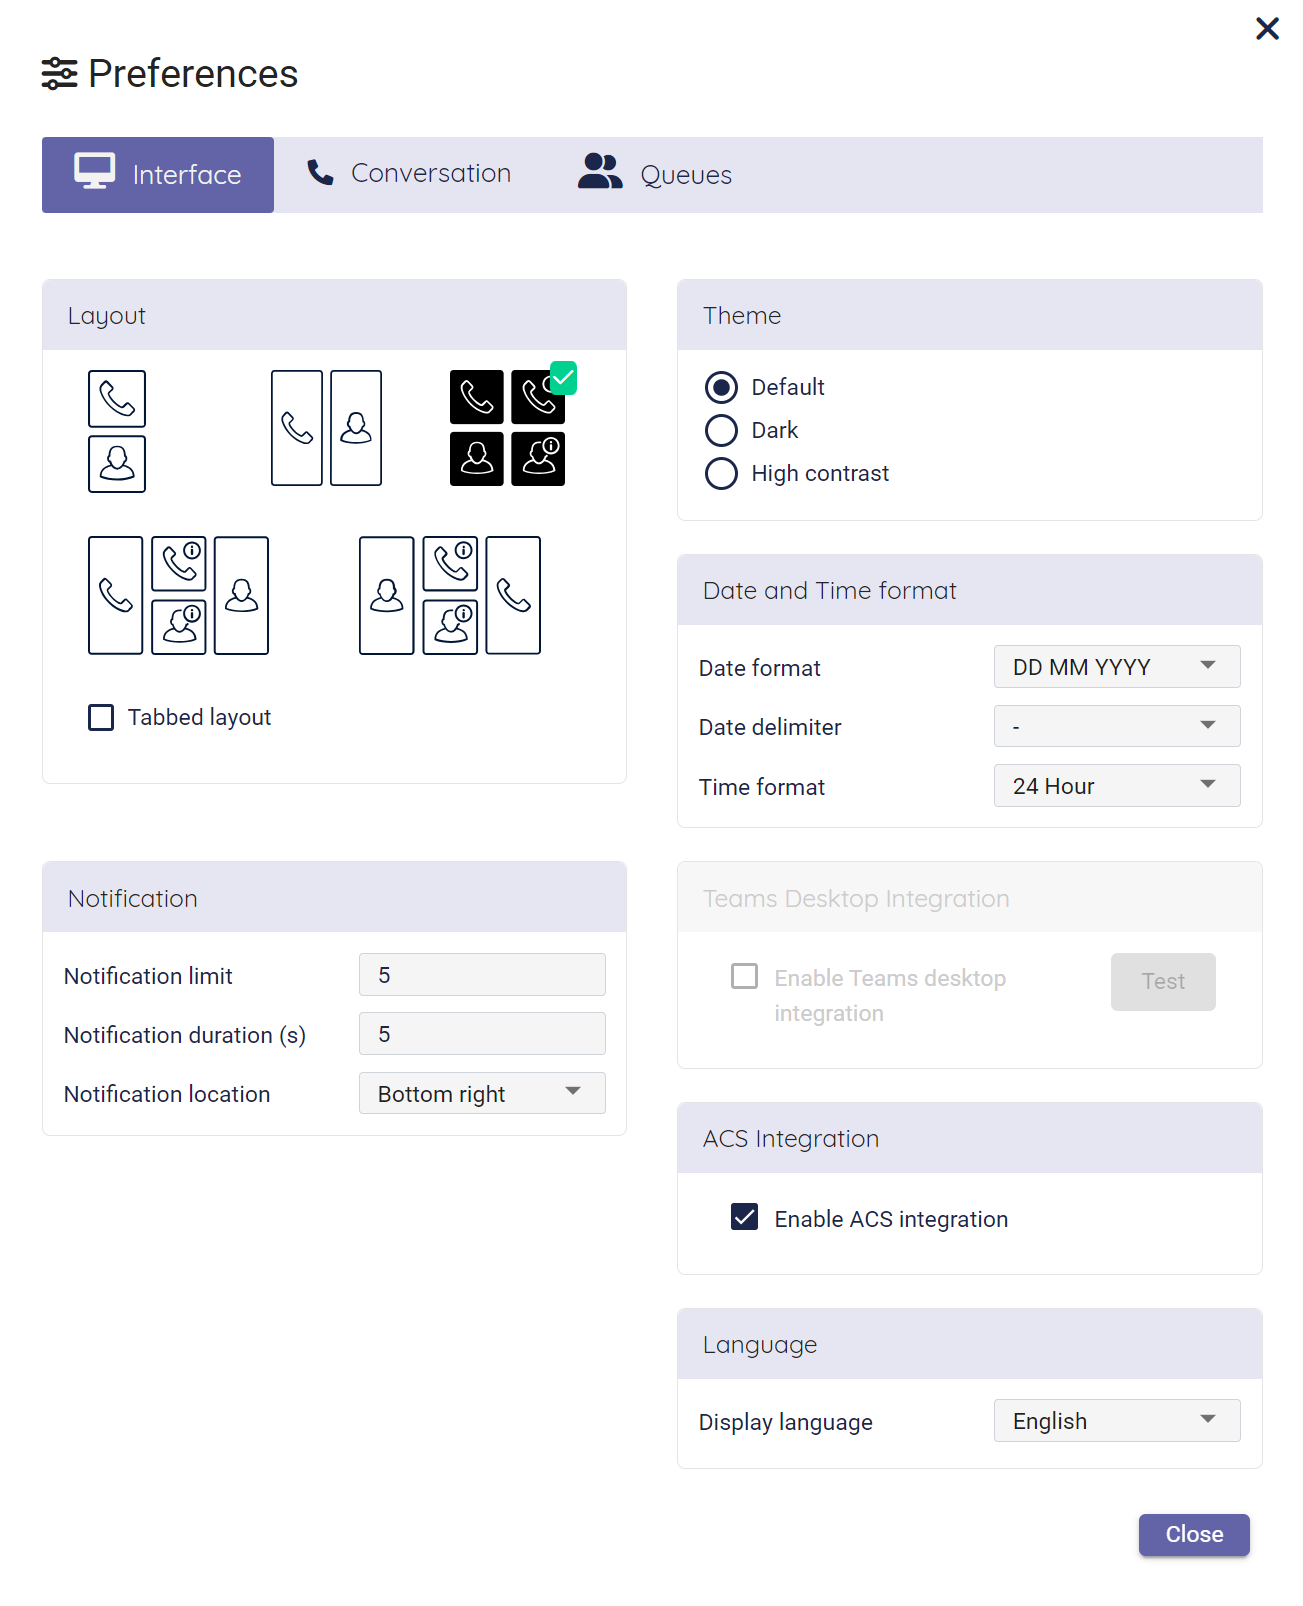Open the Queues tab
The width and height of the screenshot is (1303, 1606).
click(655, 174)
